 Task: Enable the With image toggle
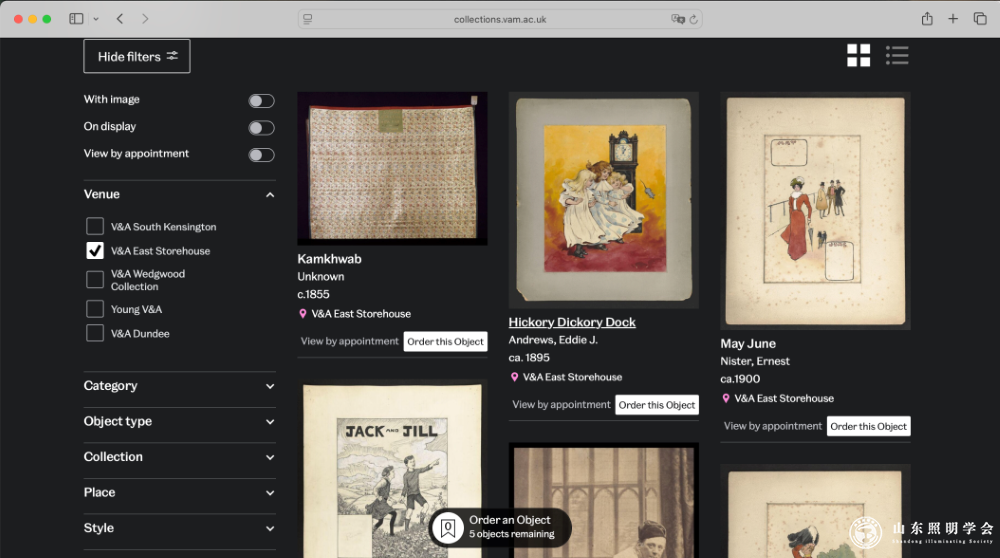point(261,100)
